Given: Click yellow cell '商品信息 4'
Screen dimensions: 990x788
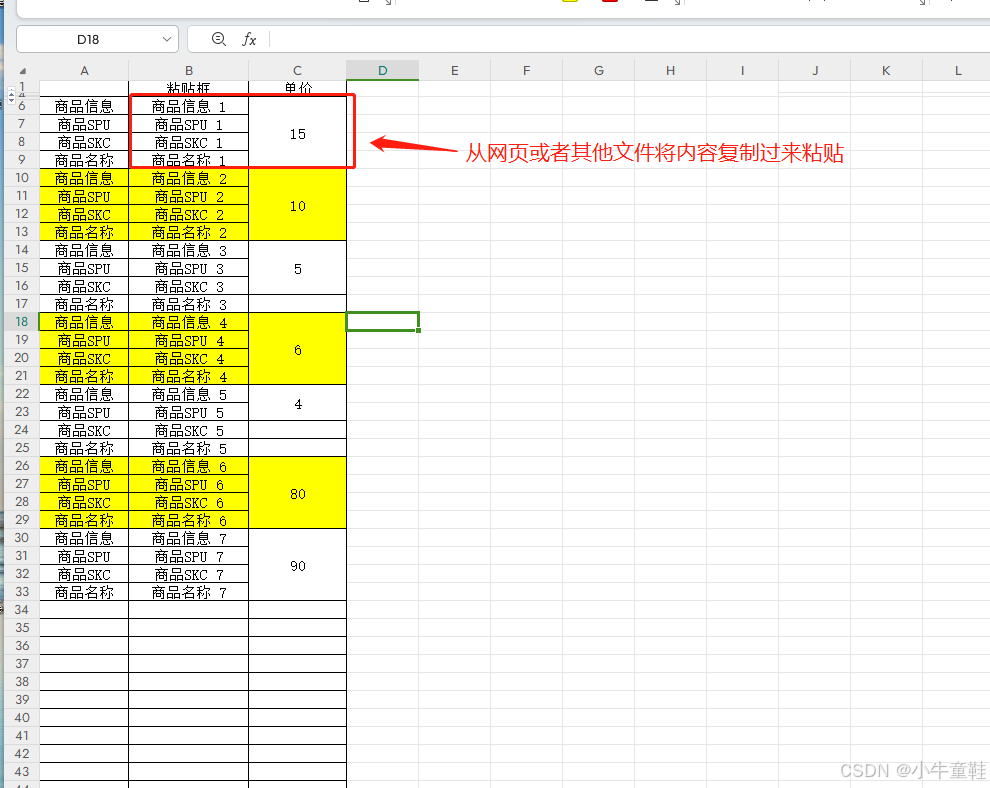Looking at the screenshot, I should point(189,322).
